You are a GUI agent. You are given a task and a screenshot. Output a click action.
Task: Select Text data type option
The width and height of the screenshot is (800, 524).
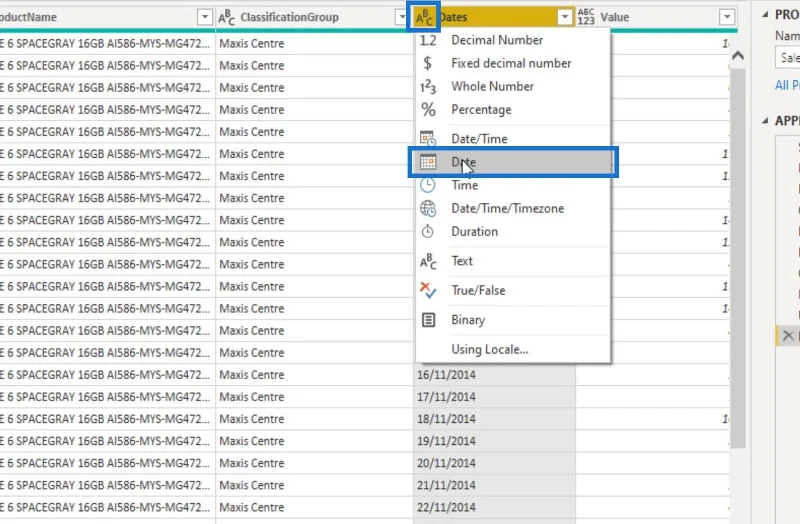pos(513,261)
